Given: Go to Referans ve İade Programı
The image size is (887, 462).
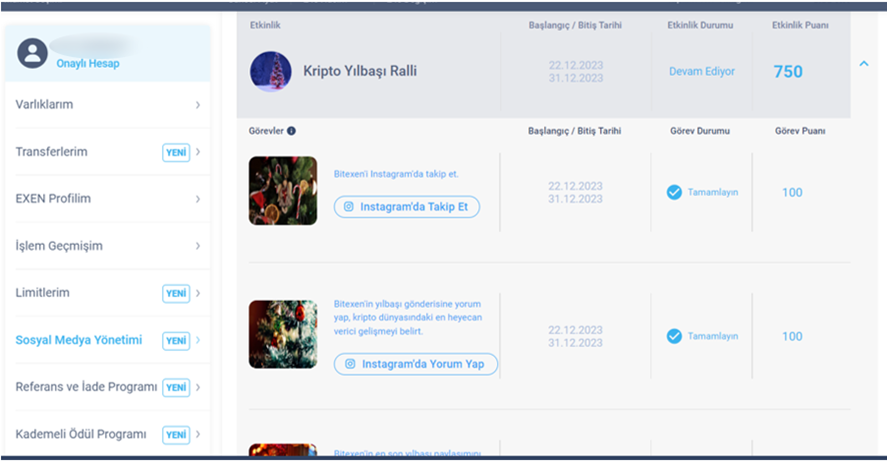Looking at the screenshot, I should click(x=107, y=387).
